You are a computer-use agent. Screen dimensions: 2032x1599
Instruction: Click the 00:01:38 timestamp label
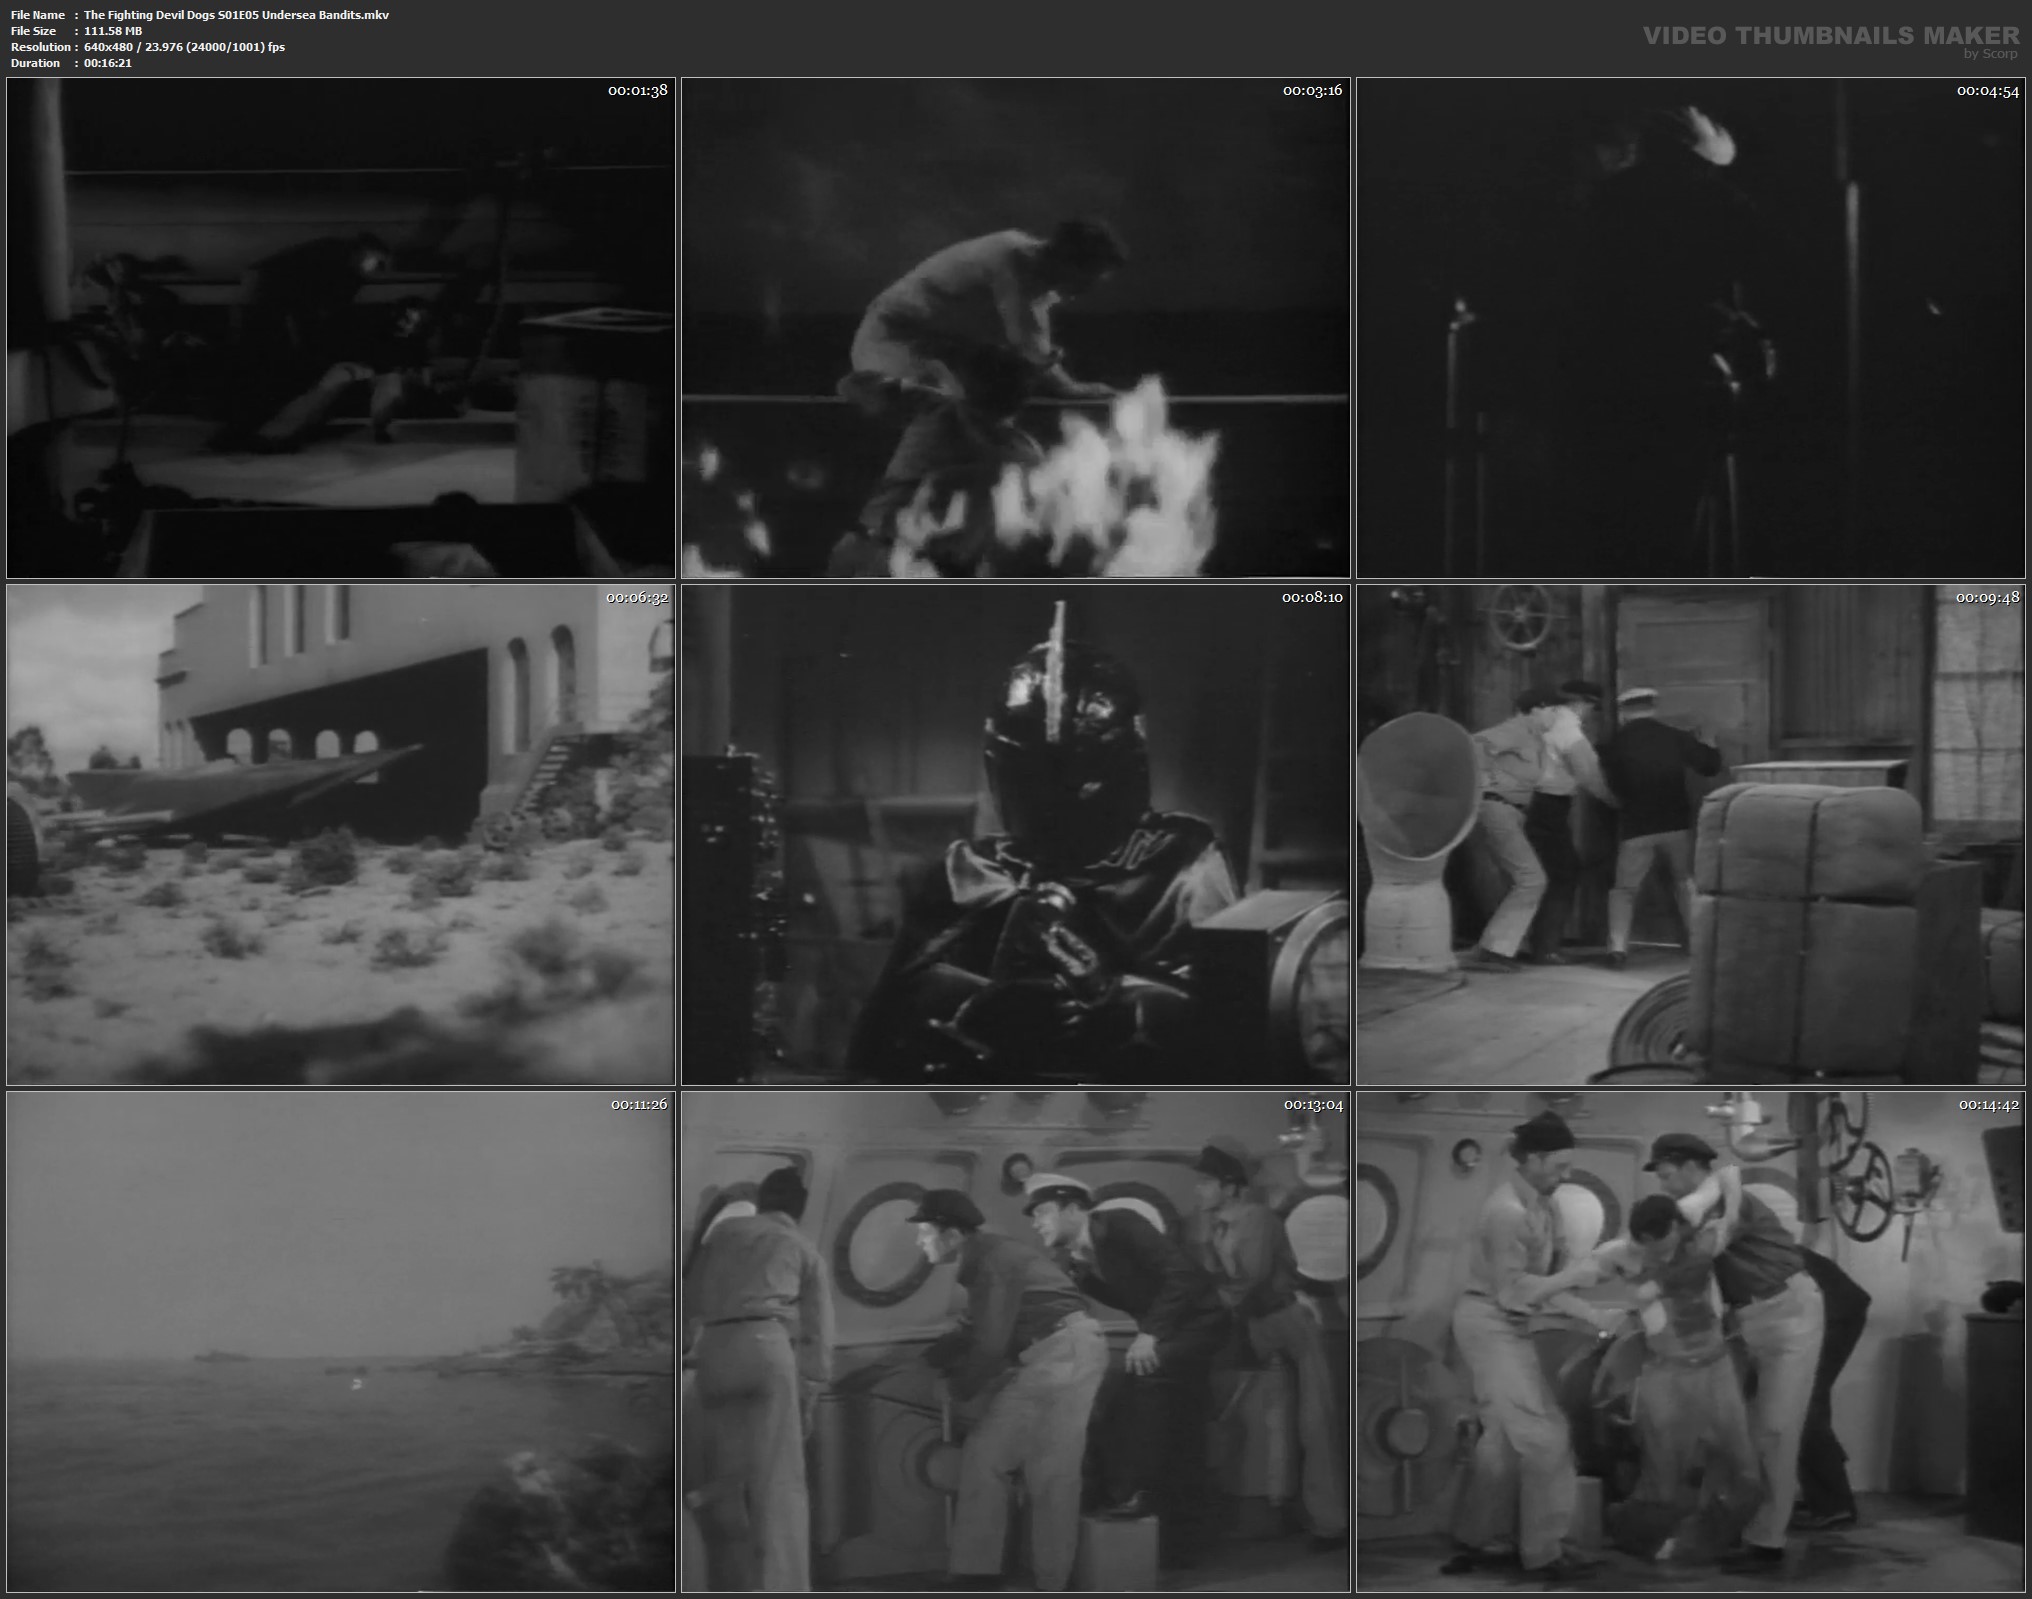(x=637, y=90)
